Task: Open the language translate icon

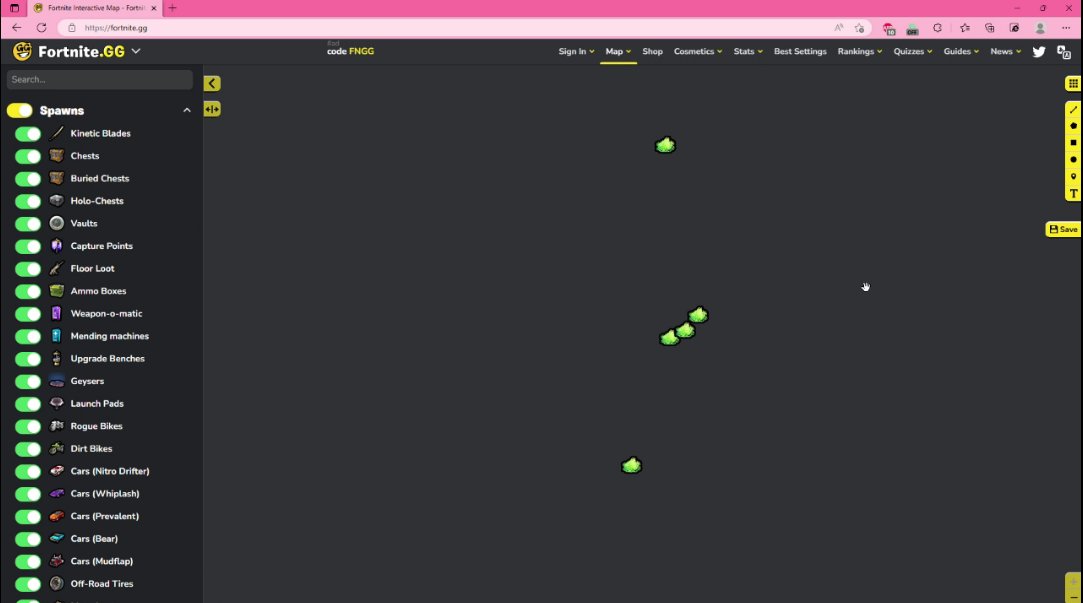Action: (x=1064, y=52)
